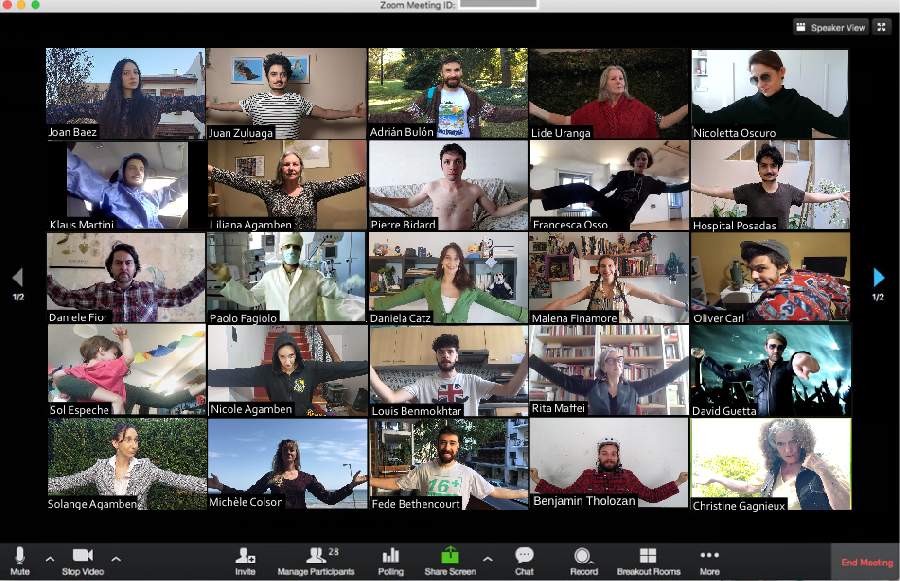The image size is (900, 581).
Task: Click End Meeting
Action: pos(866,562)
